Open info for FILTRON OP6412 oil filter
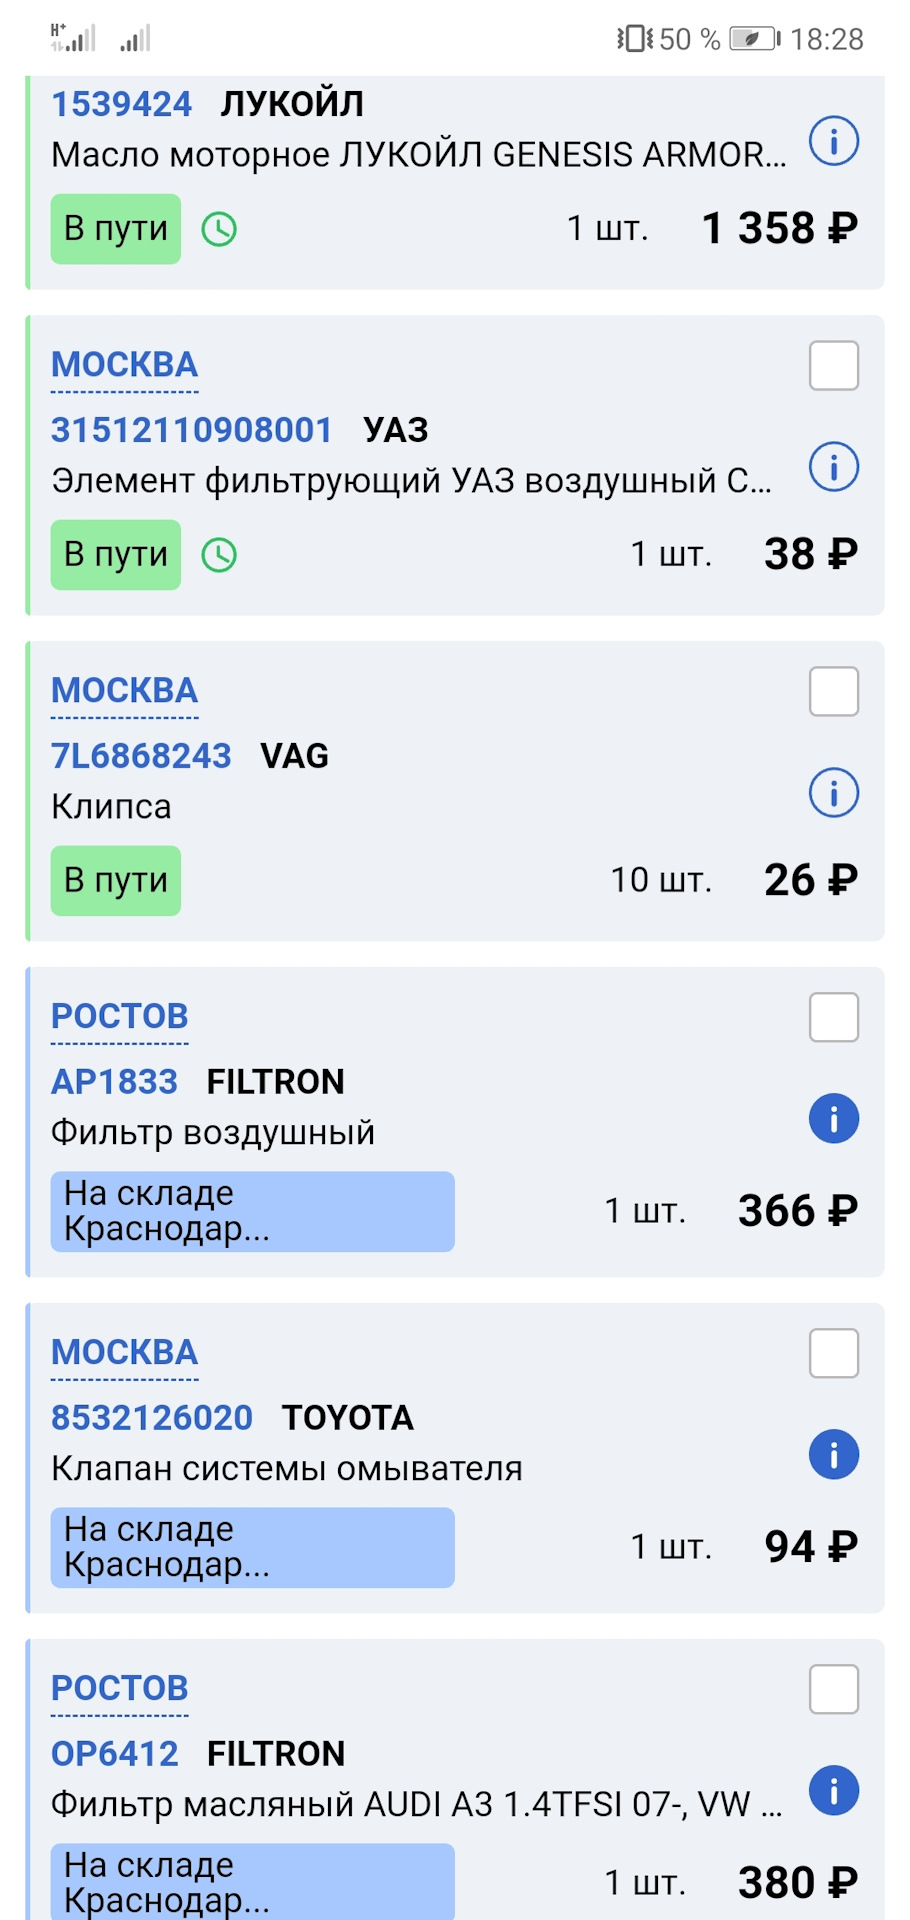This screenshot has height=1920, width=910. coord(833,1790)
